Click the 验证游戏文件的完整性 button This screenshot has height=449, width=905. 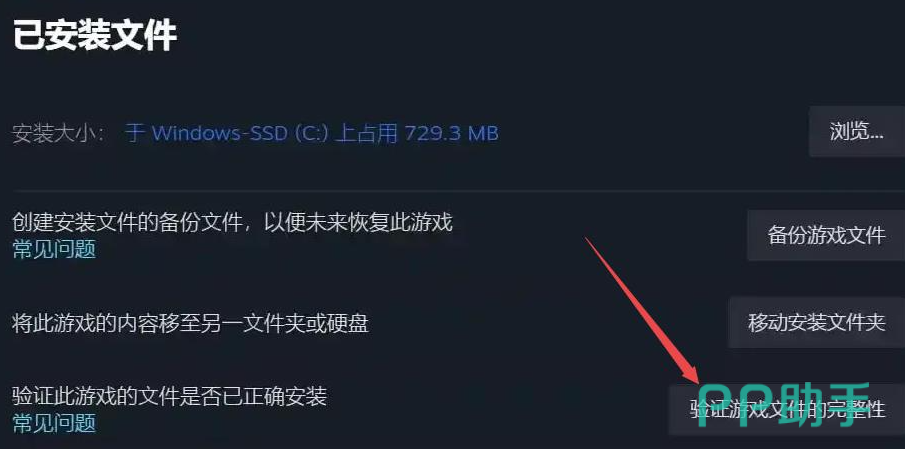click(x=787, y=410)
